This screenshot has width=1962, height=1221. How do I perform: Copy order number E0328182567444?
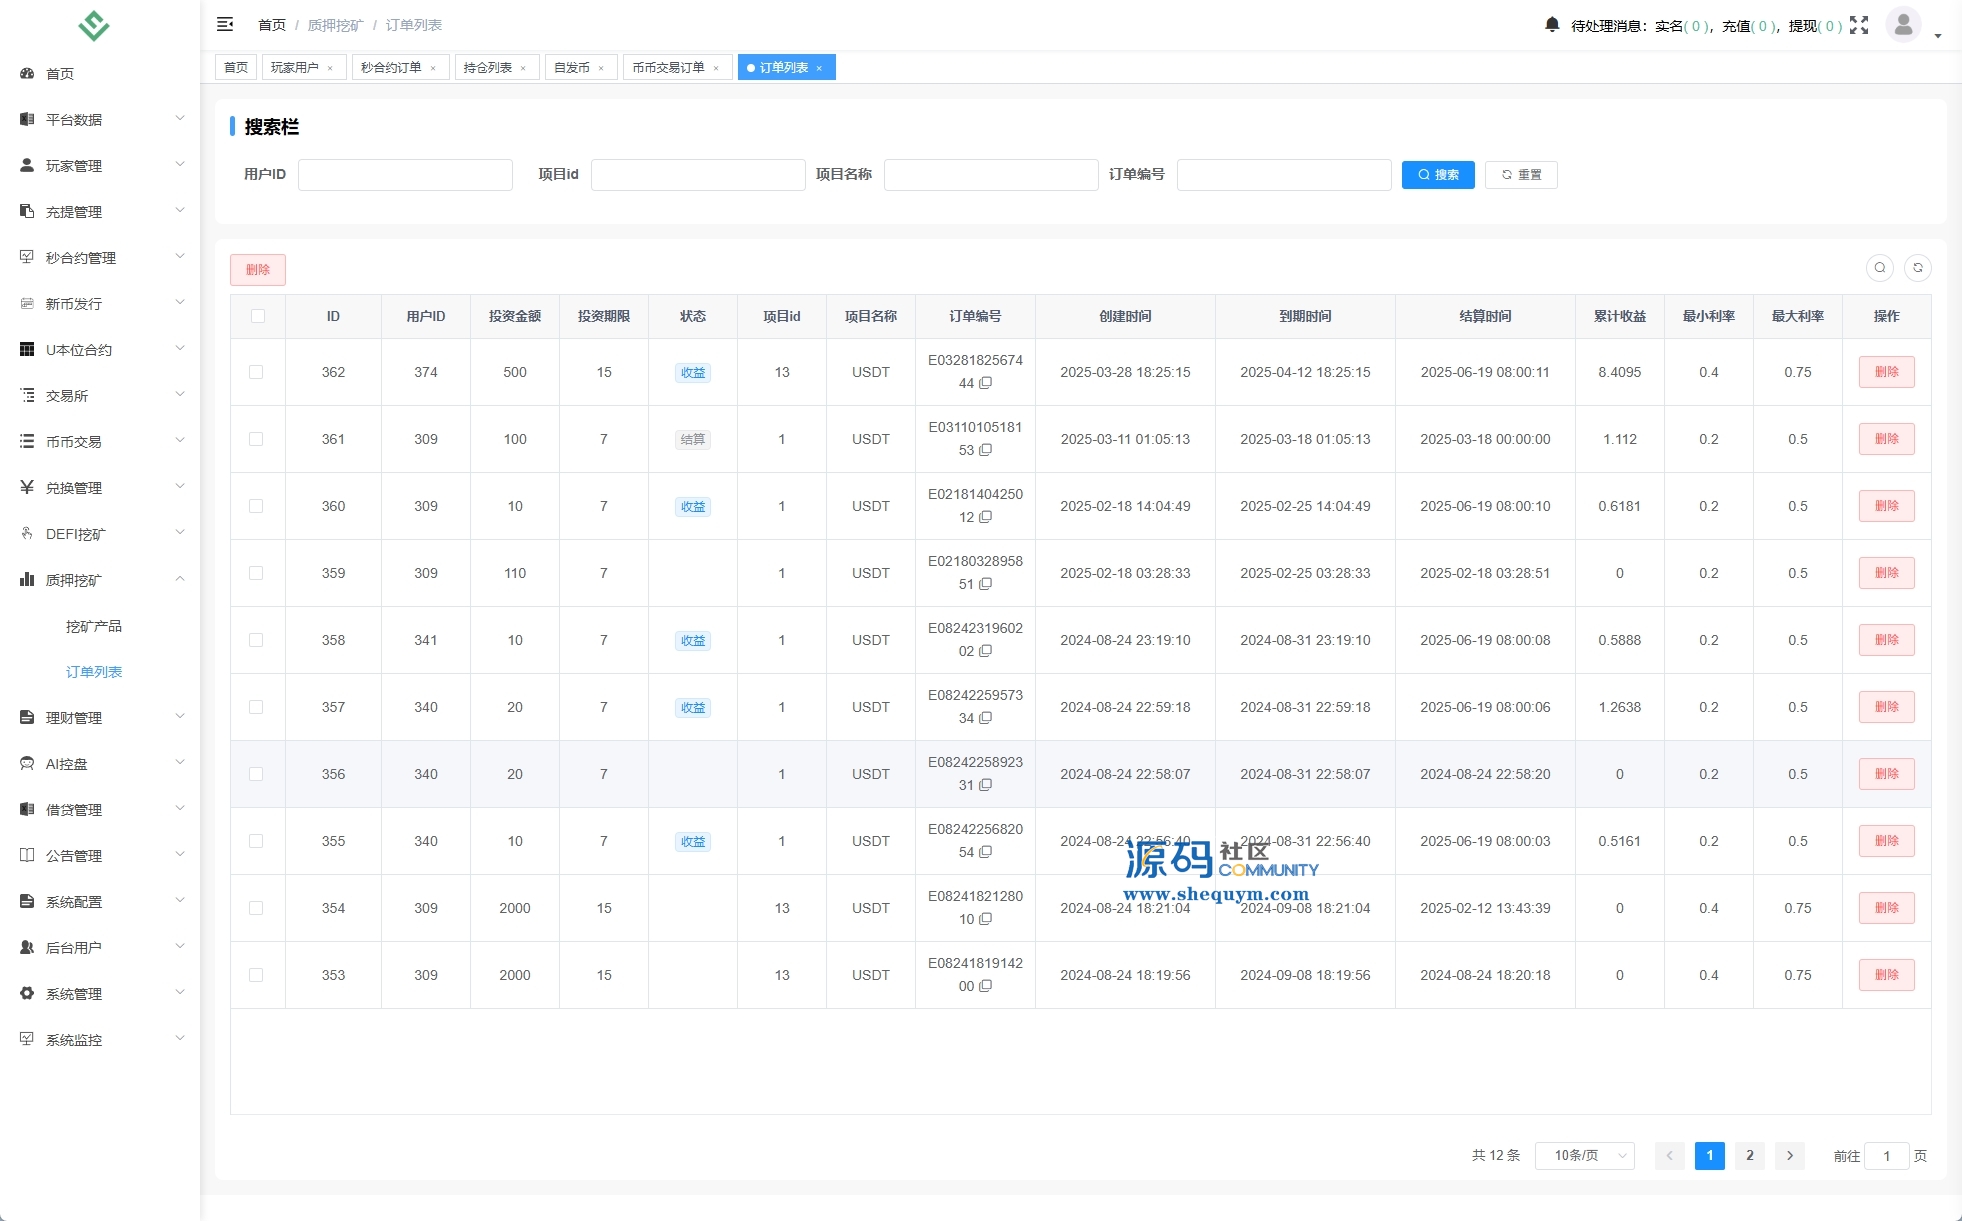point(985,383)
